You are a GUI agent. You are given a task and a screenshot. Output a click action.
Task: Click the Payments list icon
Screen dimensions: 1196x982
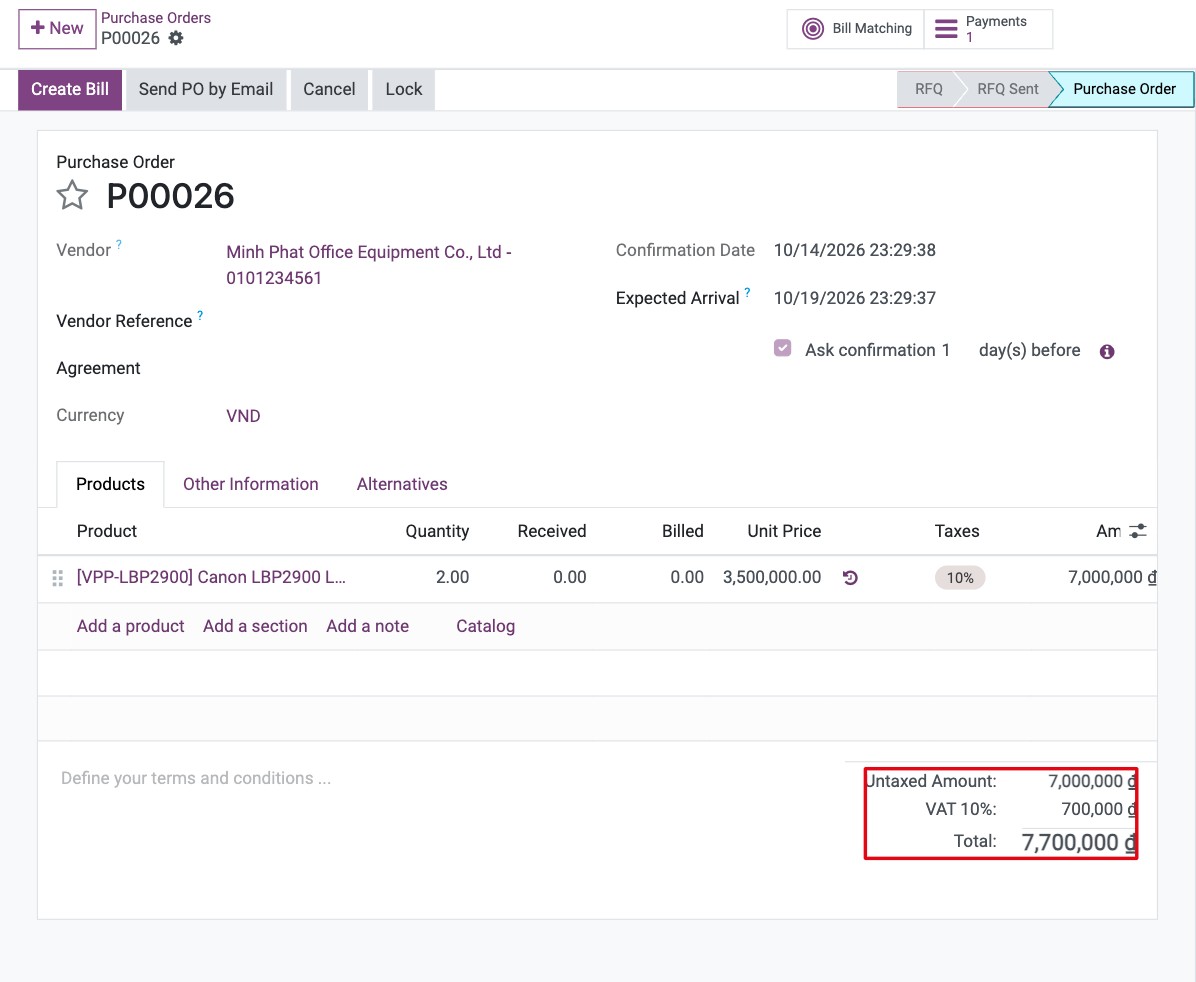pyautogui.click(x=946, y=29)
